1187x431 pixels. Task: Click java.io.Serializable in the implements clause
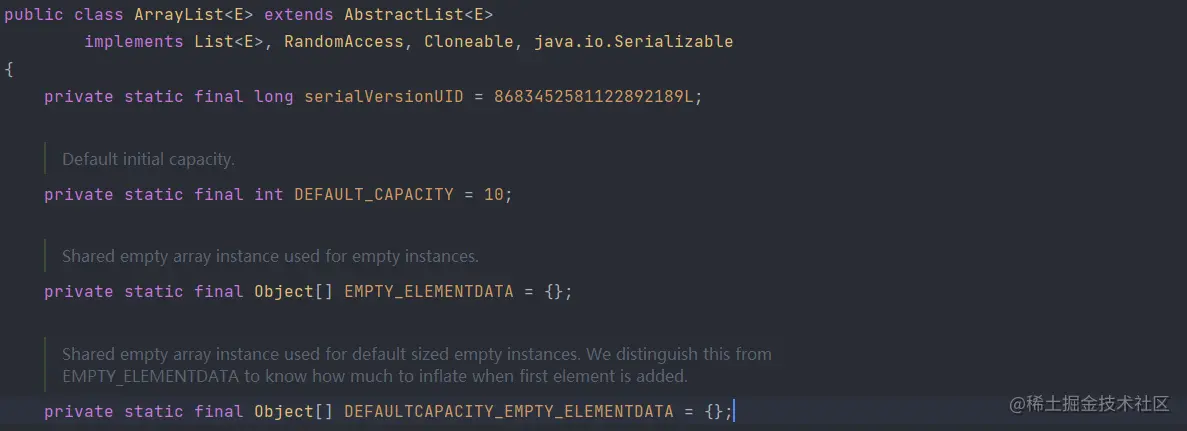tap(634, 42)
